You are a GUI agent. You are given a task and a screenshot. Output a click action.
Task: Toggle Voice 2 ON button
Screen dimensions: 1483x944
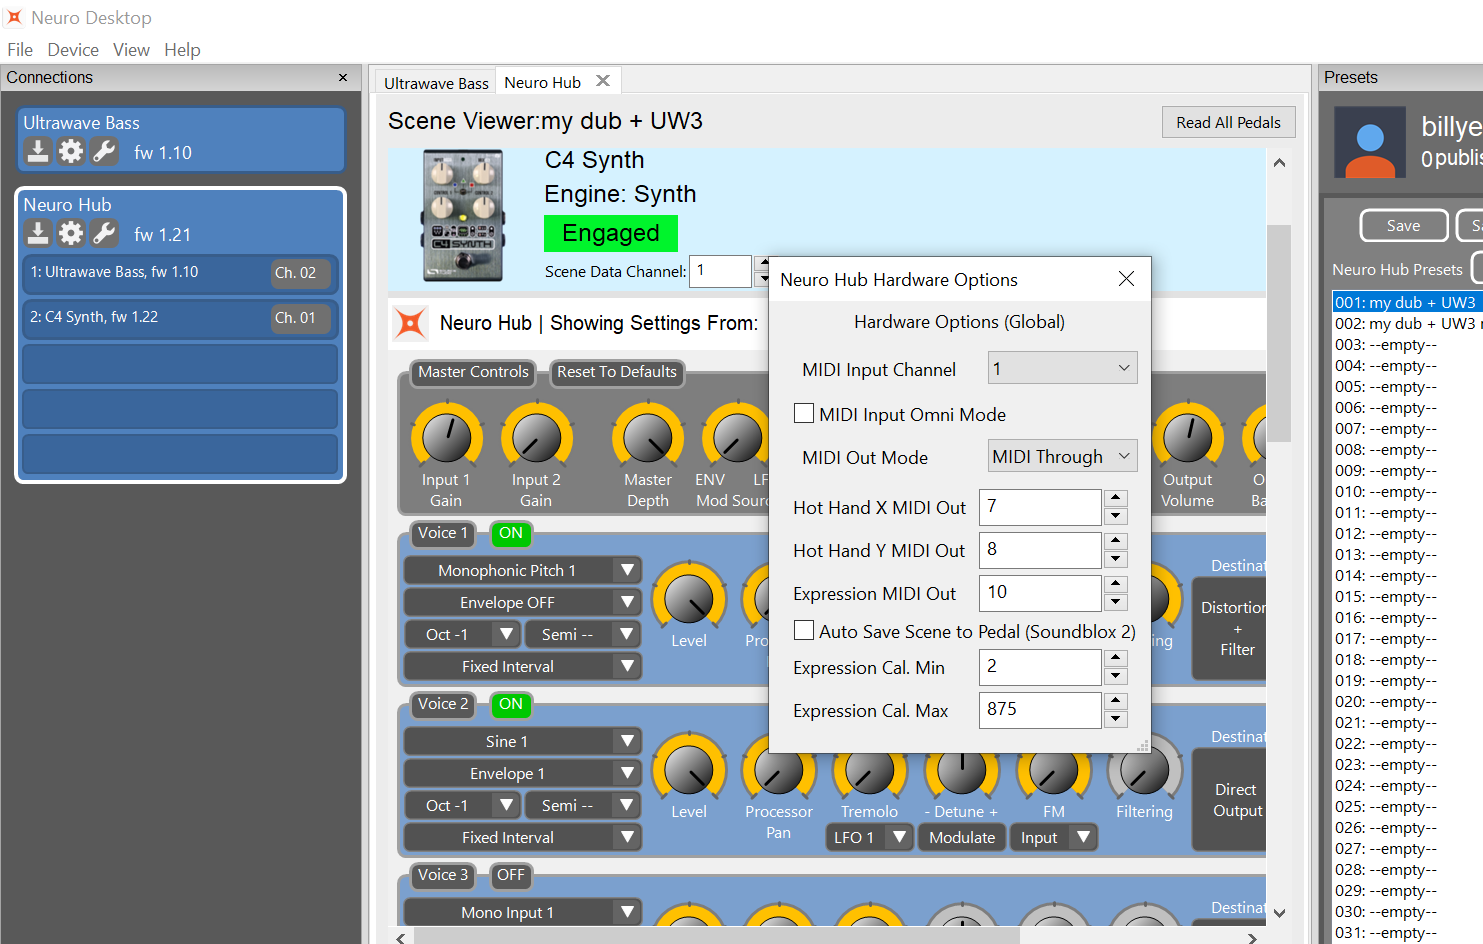coord(511,704)
